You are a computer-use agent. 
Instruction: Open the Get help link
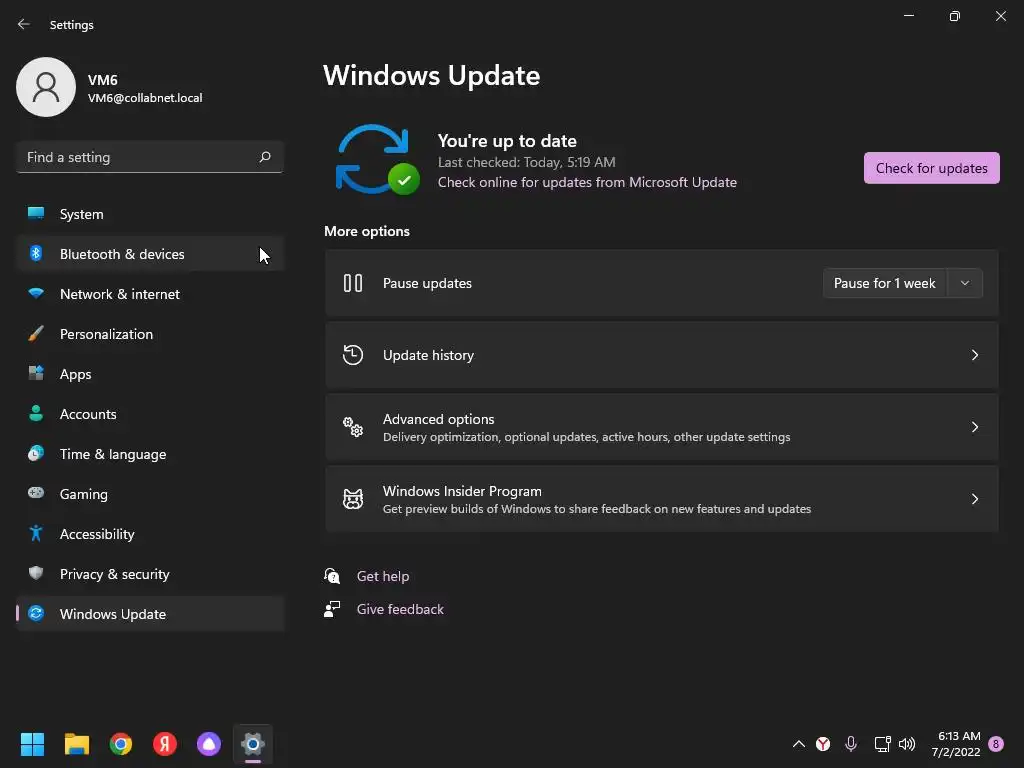tap(383, 576)
